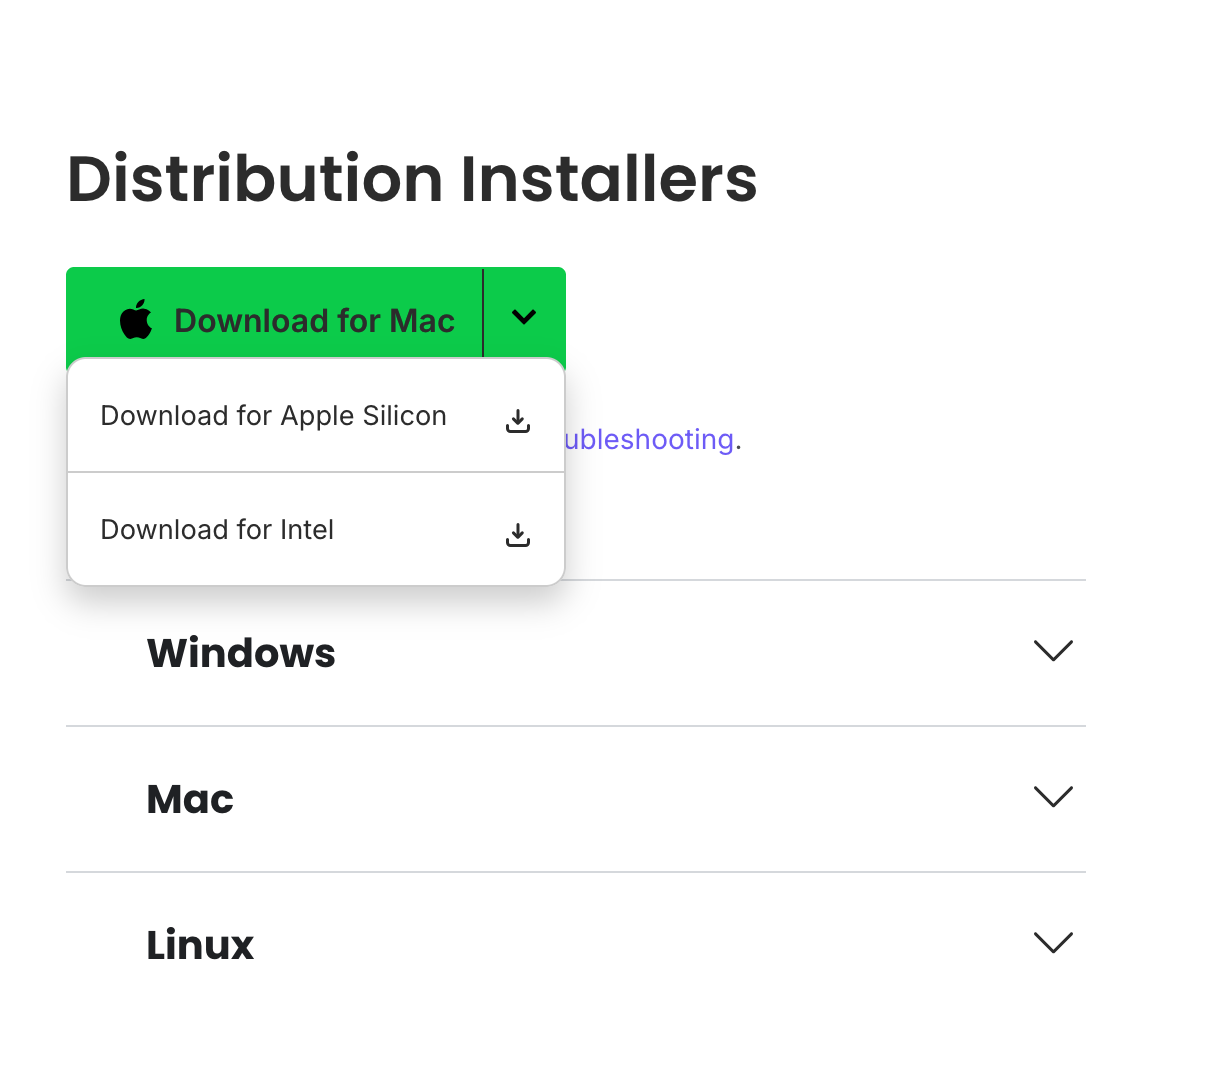Click the separator line between Mac and Linux

[576, 872]
